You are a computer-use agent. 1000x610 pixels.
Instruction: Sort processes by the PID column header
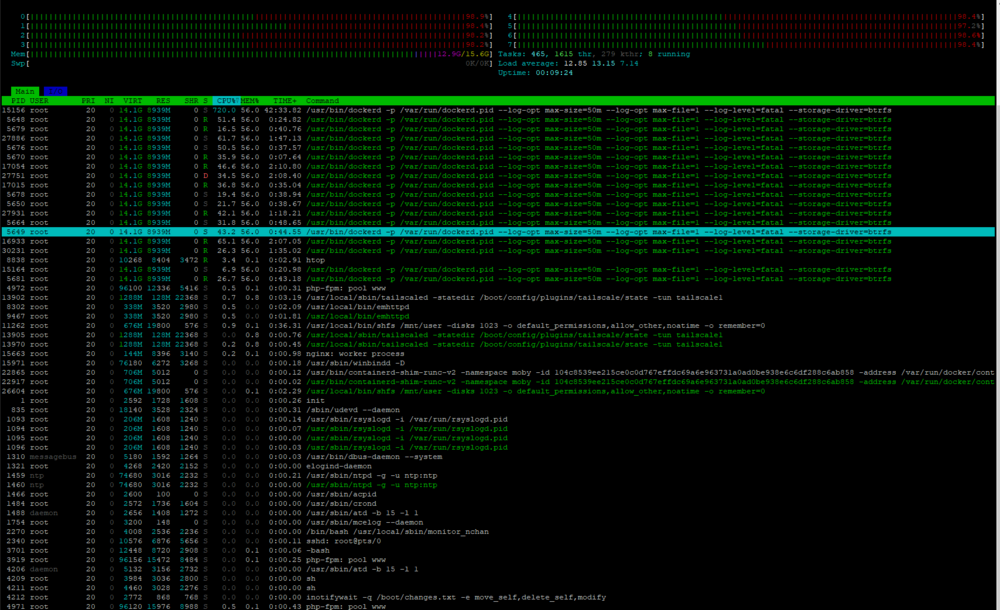pos(18,101)
